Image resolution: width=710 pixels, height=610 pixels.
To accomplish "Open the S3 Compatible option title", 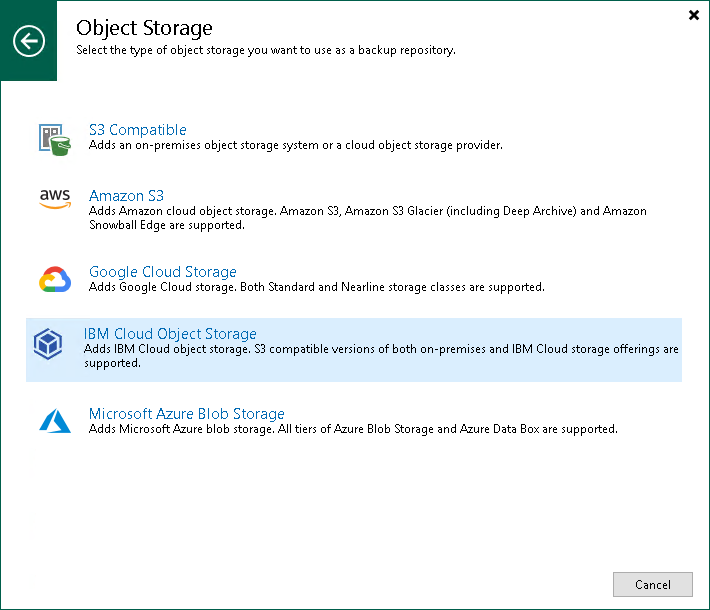I will (x=137, y=130).
